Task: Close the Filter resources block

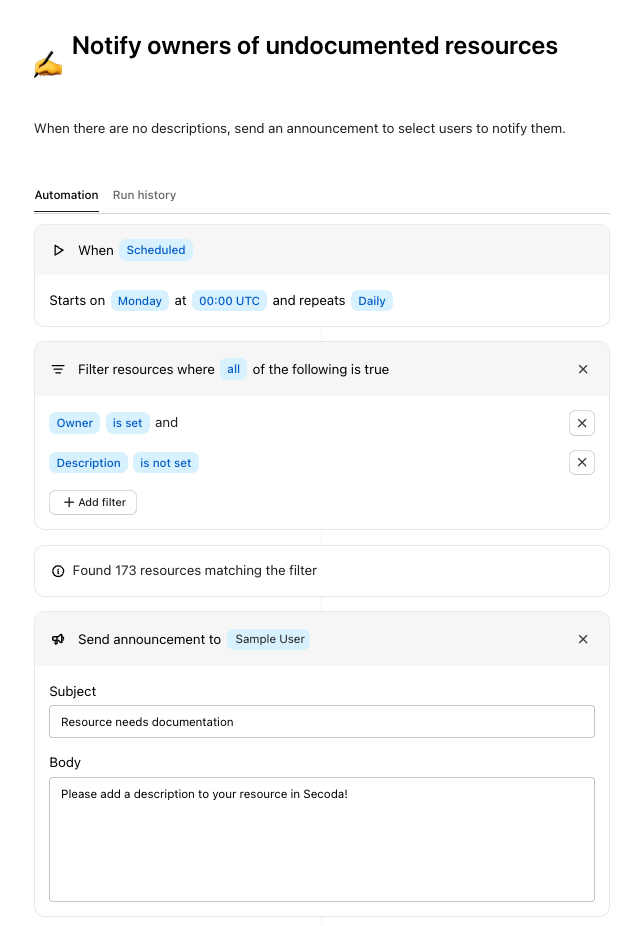Action: 583,369
